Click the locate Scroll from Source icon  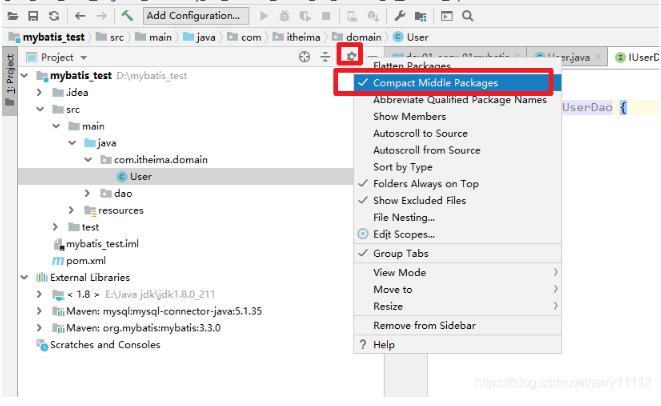click(x=304, y=56)
